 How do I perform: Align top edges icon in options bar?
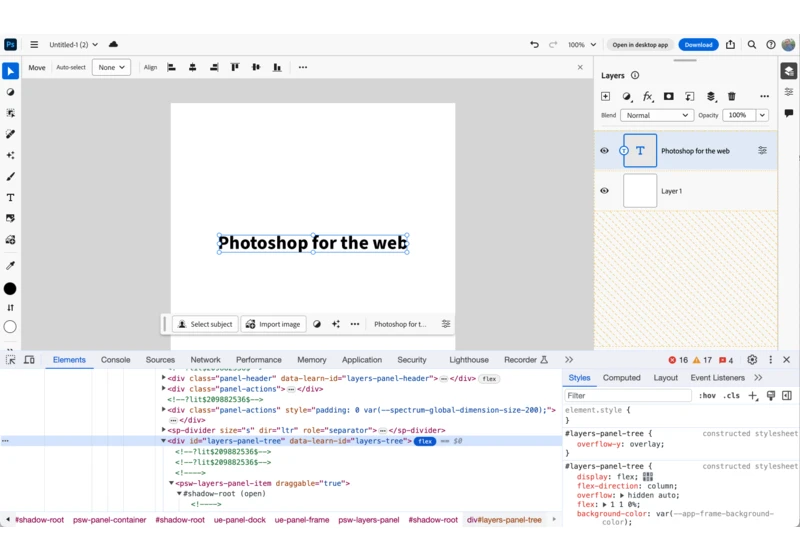235,67
